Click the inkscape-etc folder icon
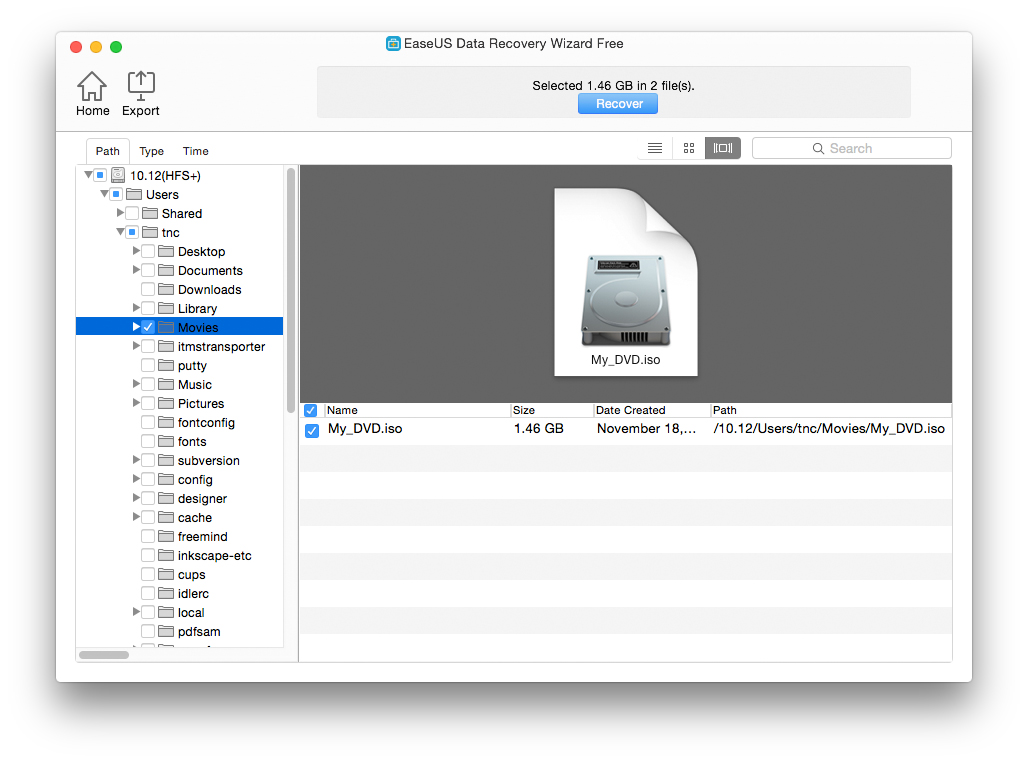This screenshot has height=762, width=1028. pos(166,555)
